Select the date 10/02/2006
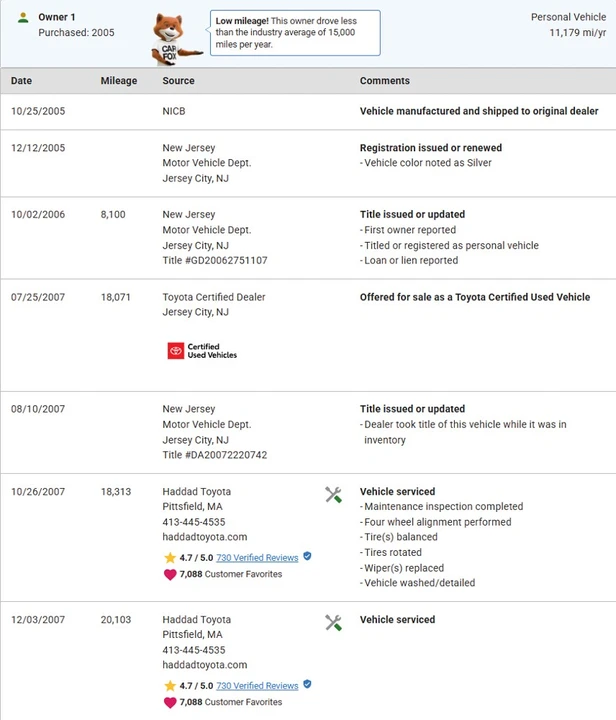Screen dimensions: 616x720 click(x=38, y=214)
